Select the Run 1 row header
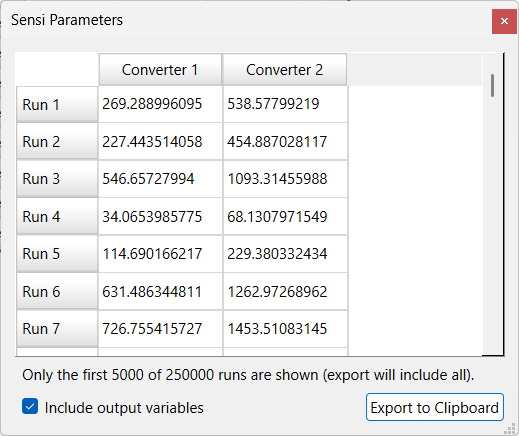This screenshot has height=436, width=519. pyautogui.click(x=57, y=104)
